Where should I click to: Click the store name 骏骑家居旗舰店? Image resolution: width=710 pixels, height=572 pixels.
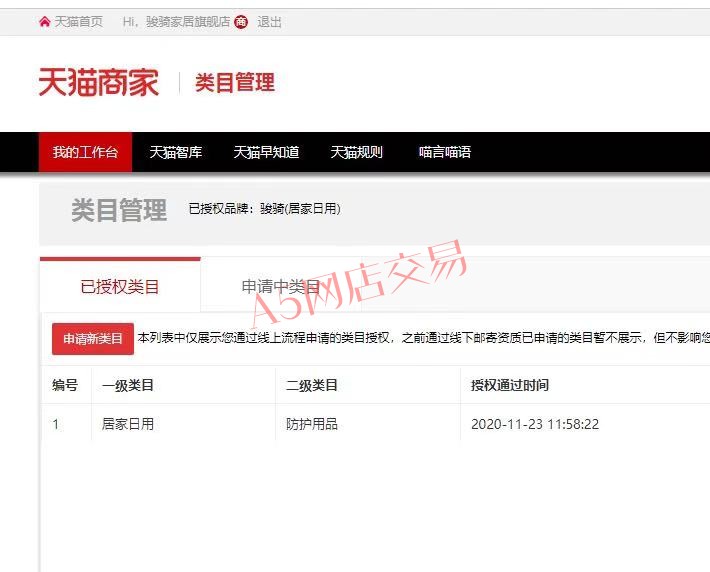(x=188, y=22)
